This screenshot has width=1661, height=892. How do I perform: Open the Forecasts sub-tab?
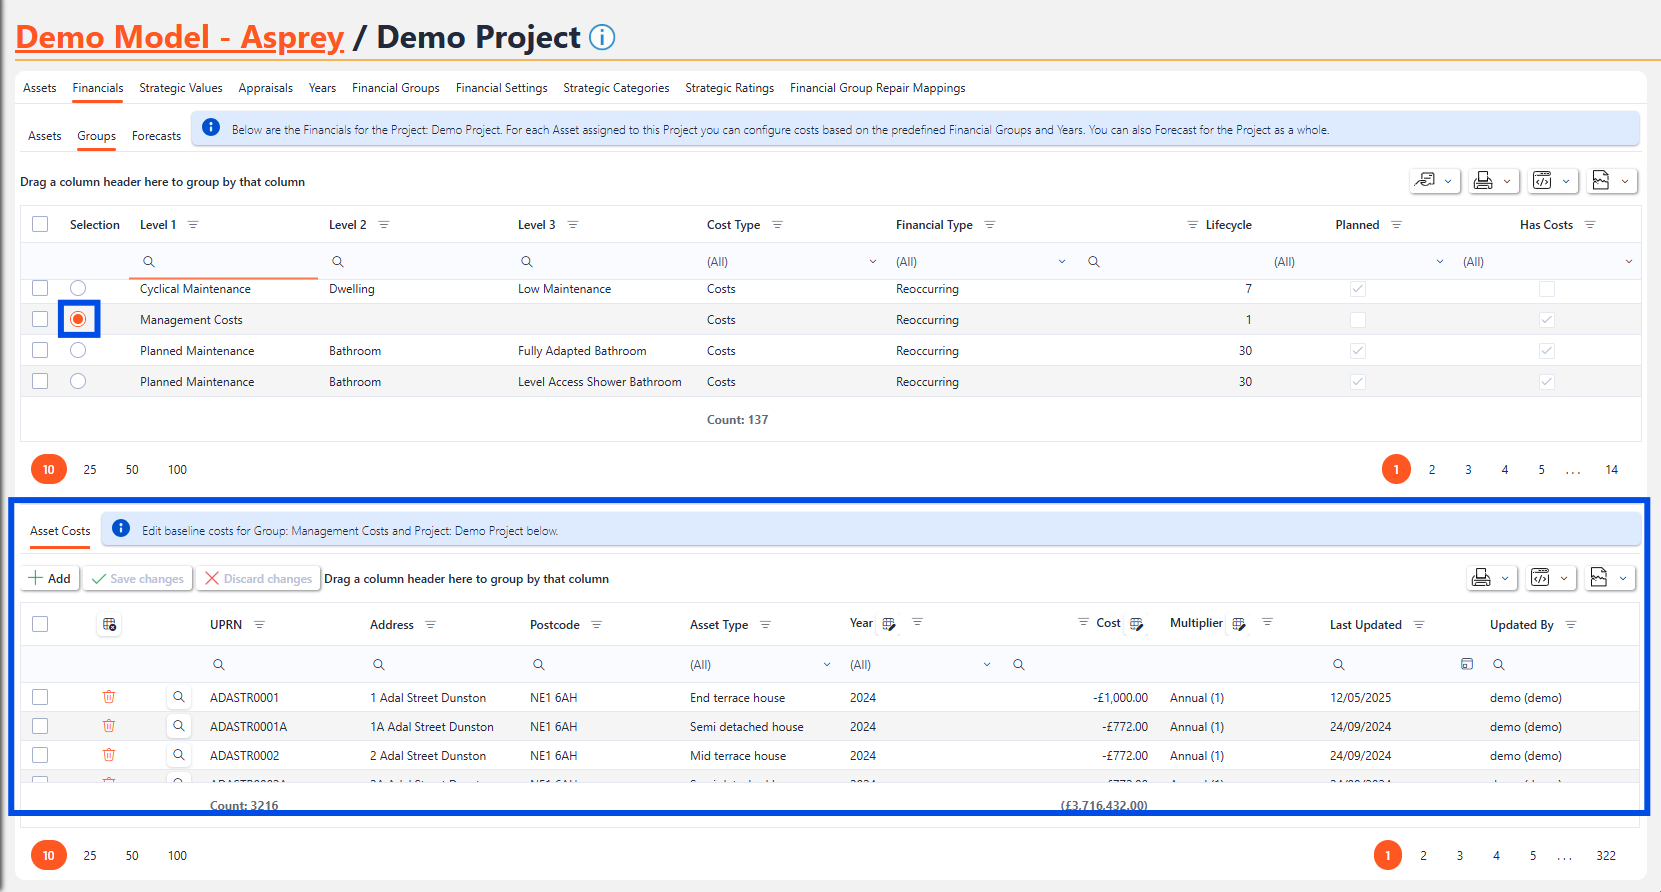coord(156,136)
